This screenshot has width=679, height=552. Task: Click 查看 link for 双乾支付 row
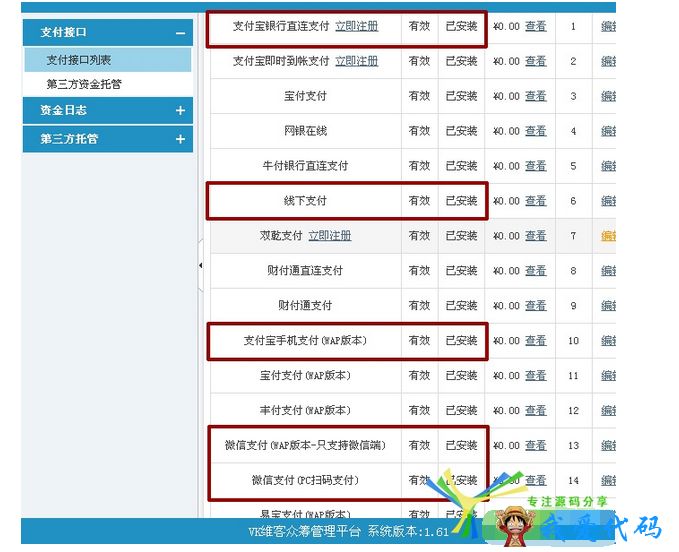[x=536, y=236]
